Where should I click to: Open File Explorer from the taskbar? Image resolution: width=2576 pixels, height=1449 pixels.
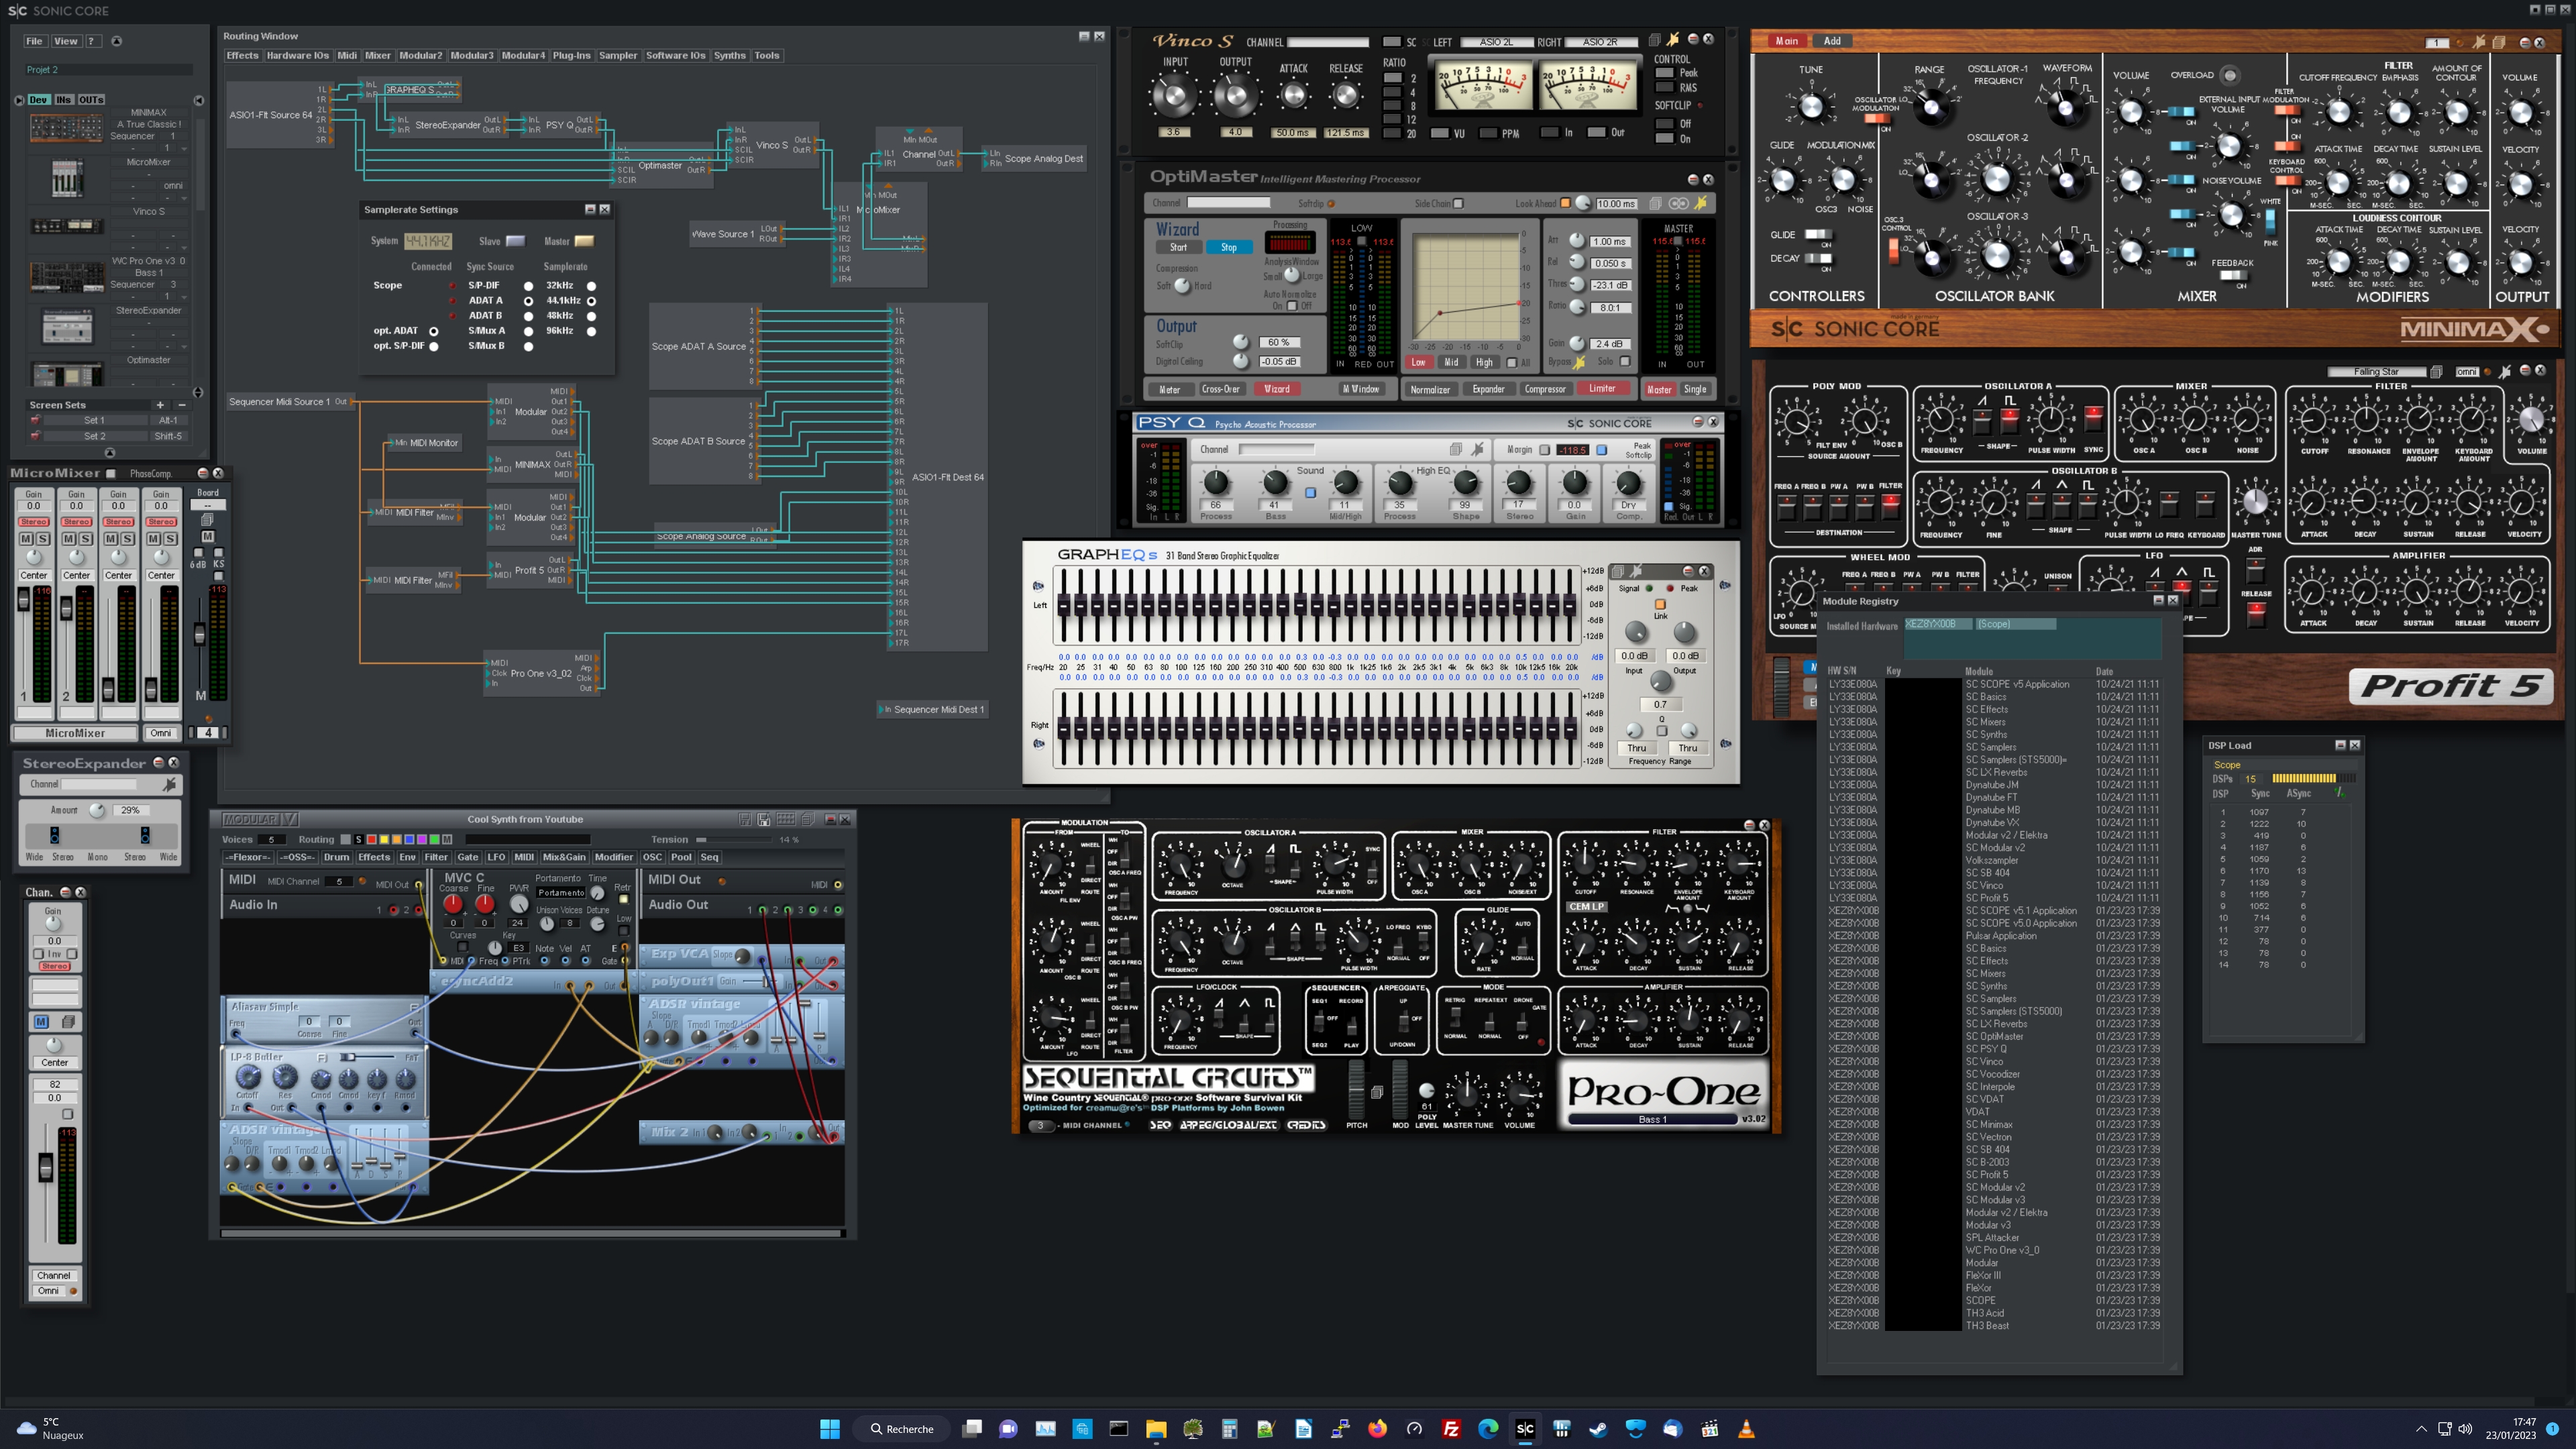pyautogui.click(x=1156, y=1428)
